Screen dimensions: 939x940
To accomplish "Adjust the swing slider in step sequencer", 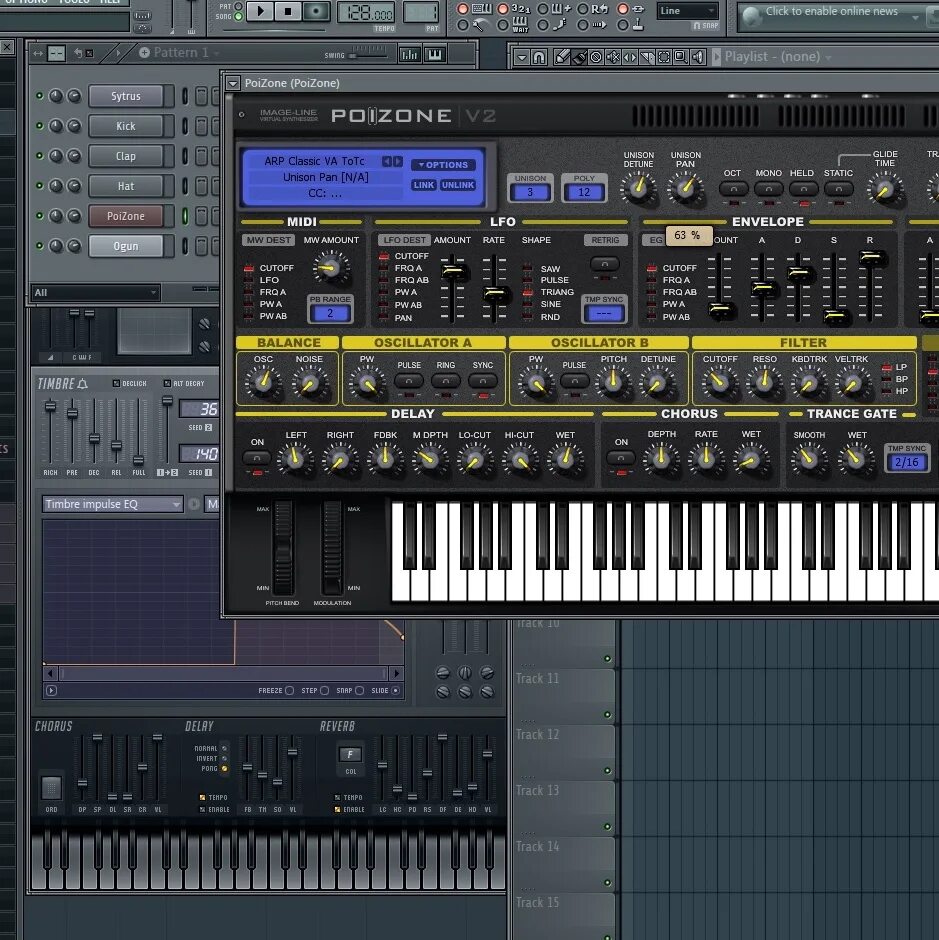I will point(368,56).
